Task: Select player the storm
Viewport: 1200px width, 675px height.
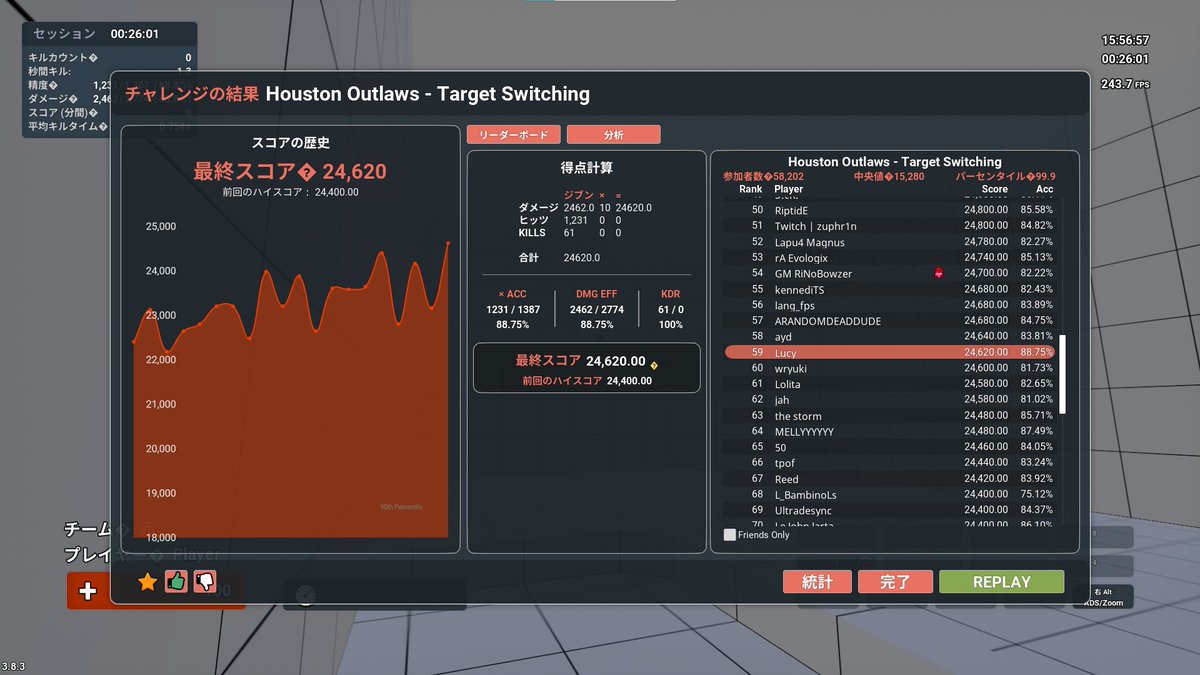Action: pyautogui.click(x=889, y=416)
